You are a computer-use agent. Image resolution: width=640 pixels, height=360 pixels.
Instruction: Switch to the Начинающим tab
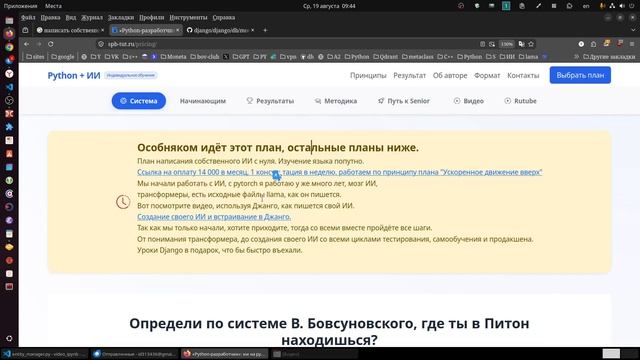203,101
